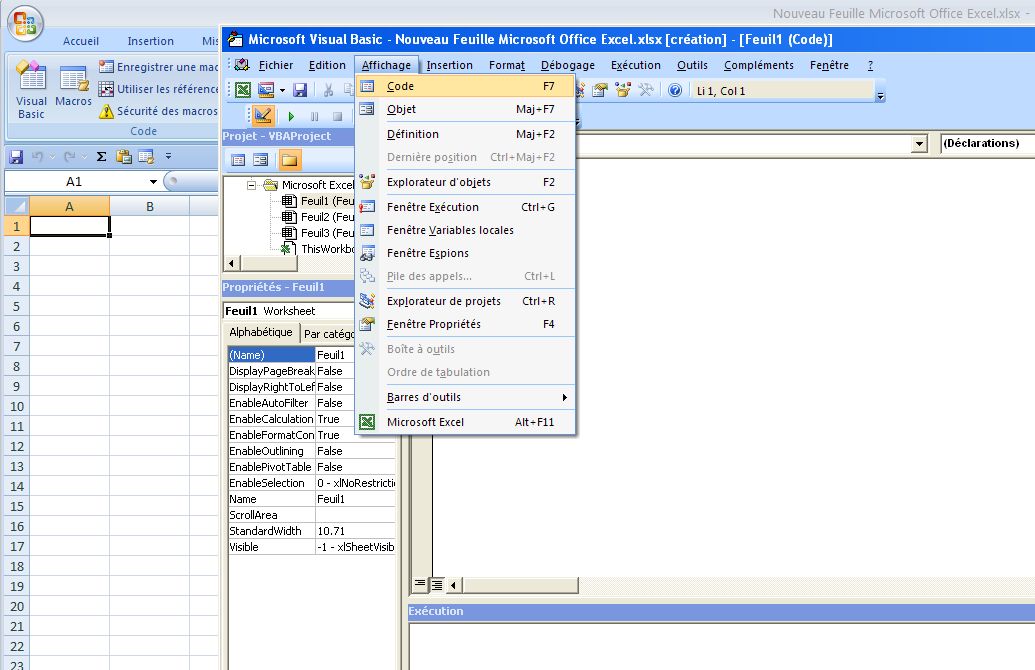This screenshot has width=1035, height=670.
Task: Select the Alphabétique tab in Properties
Action: tap(261, 332)
